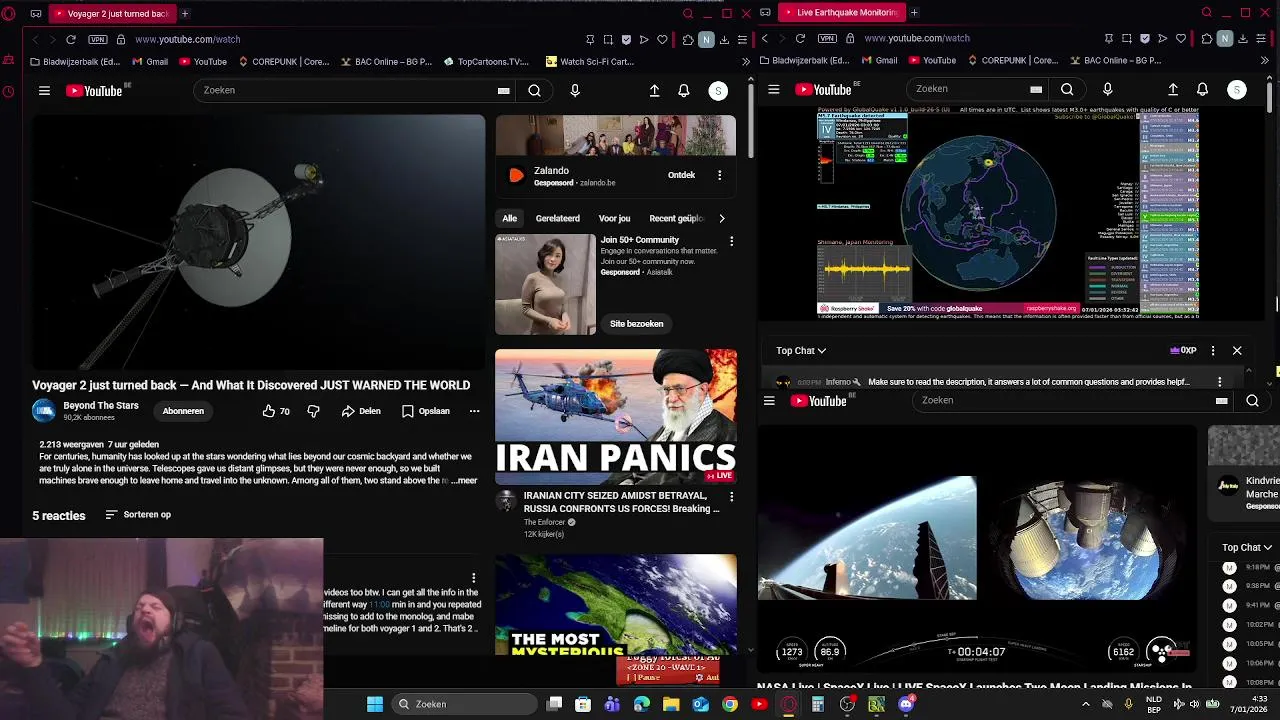Open THE MOST MYSTERIOUS video thumbnail

point(616,605)
